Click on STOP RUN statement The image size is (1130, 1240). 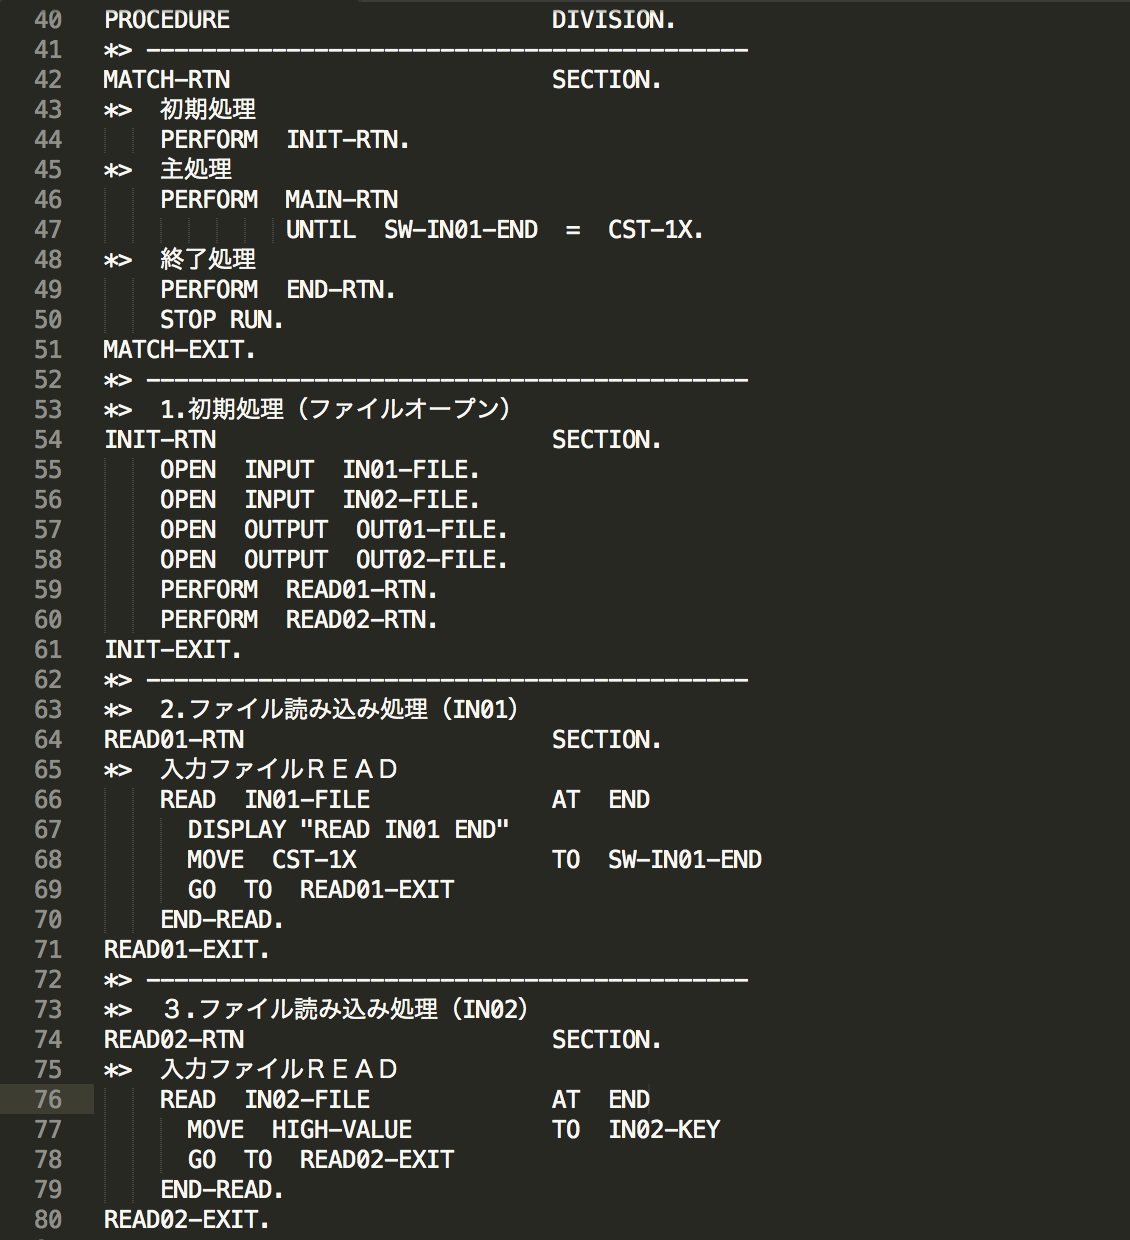click(x=222, y=320)
